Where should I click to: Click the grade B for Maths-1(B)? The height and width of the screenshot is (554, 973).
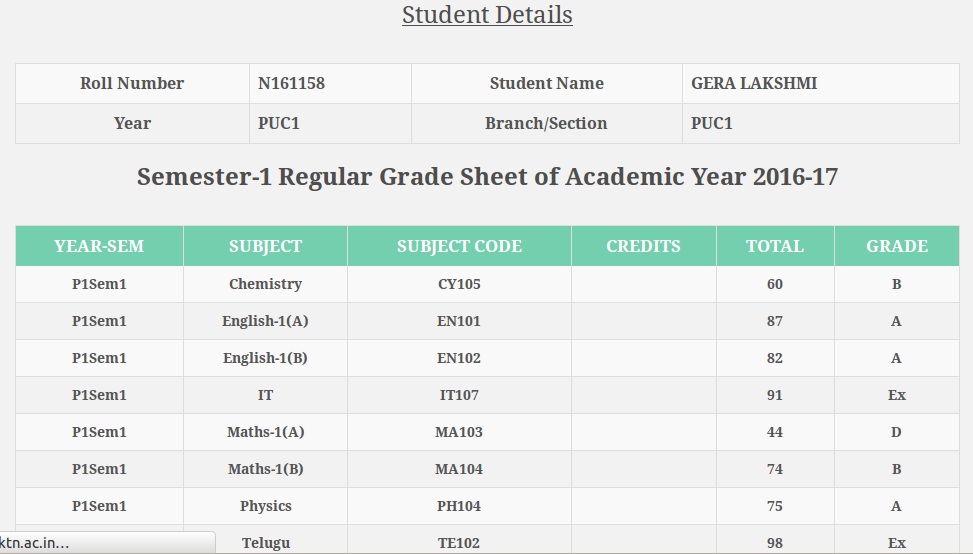click(x=897, y=469)
